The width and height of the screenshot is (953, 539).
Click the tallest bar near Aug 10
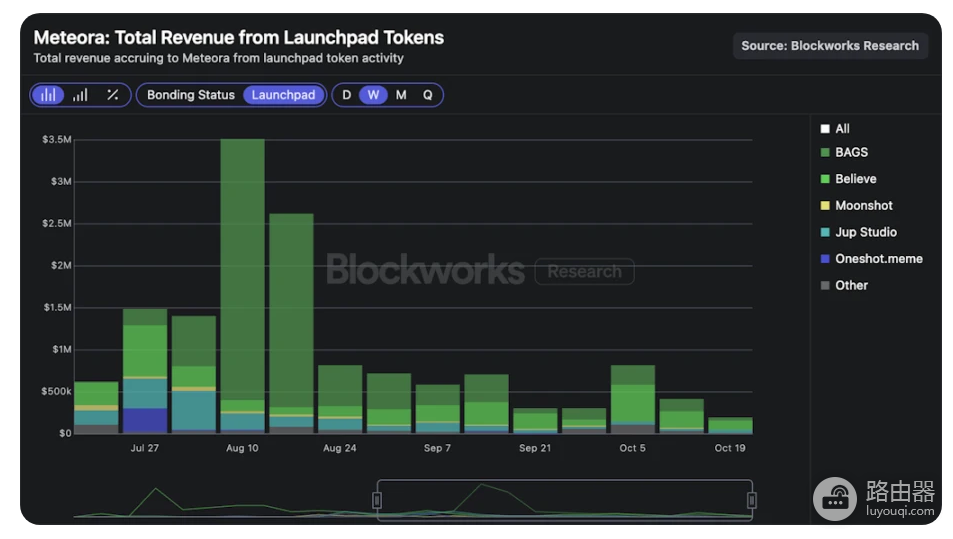tap(243, 286)
